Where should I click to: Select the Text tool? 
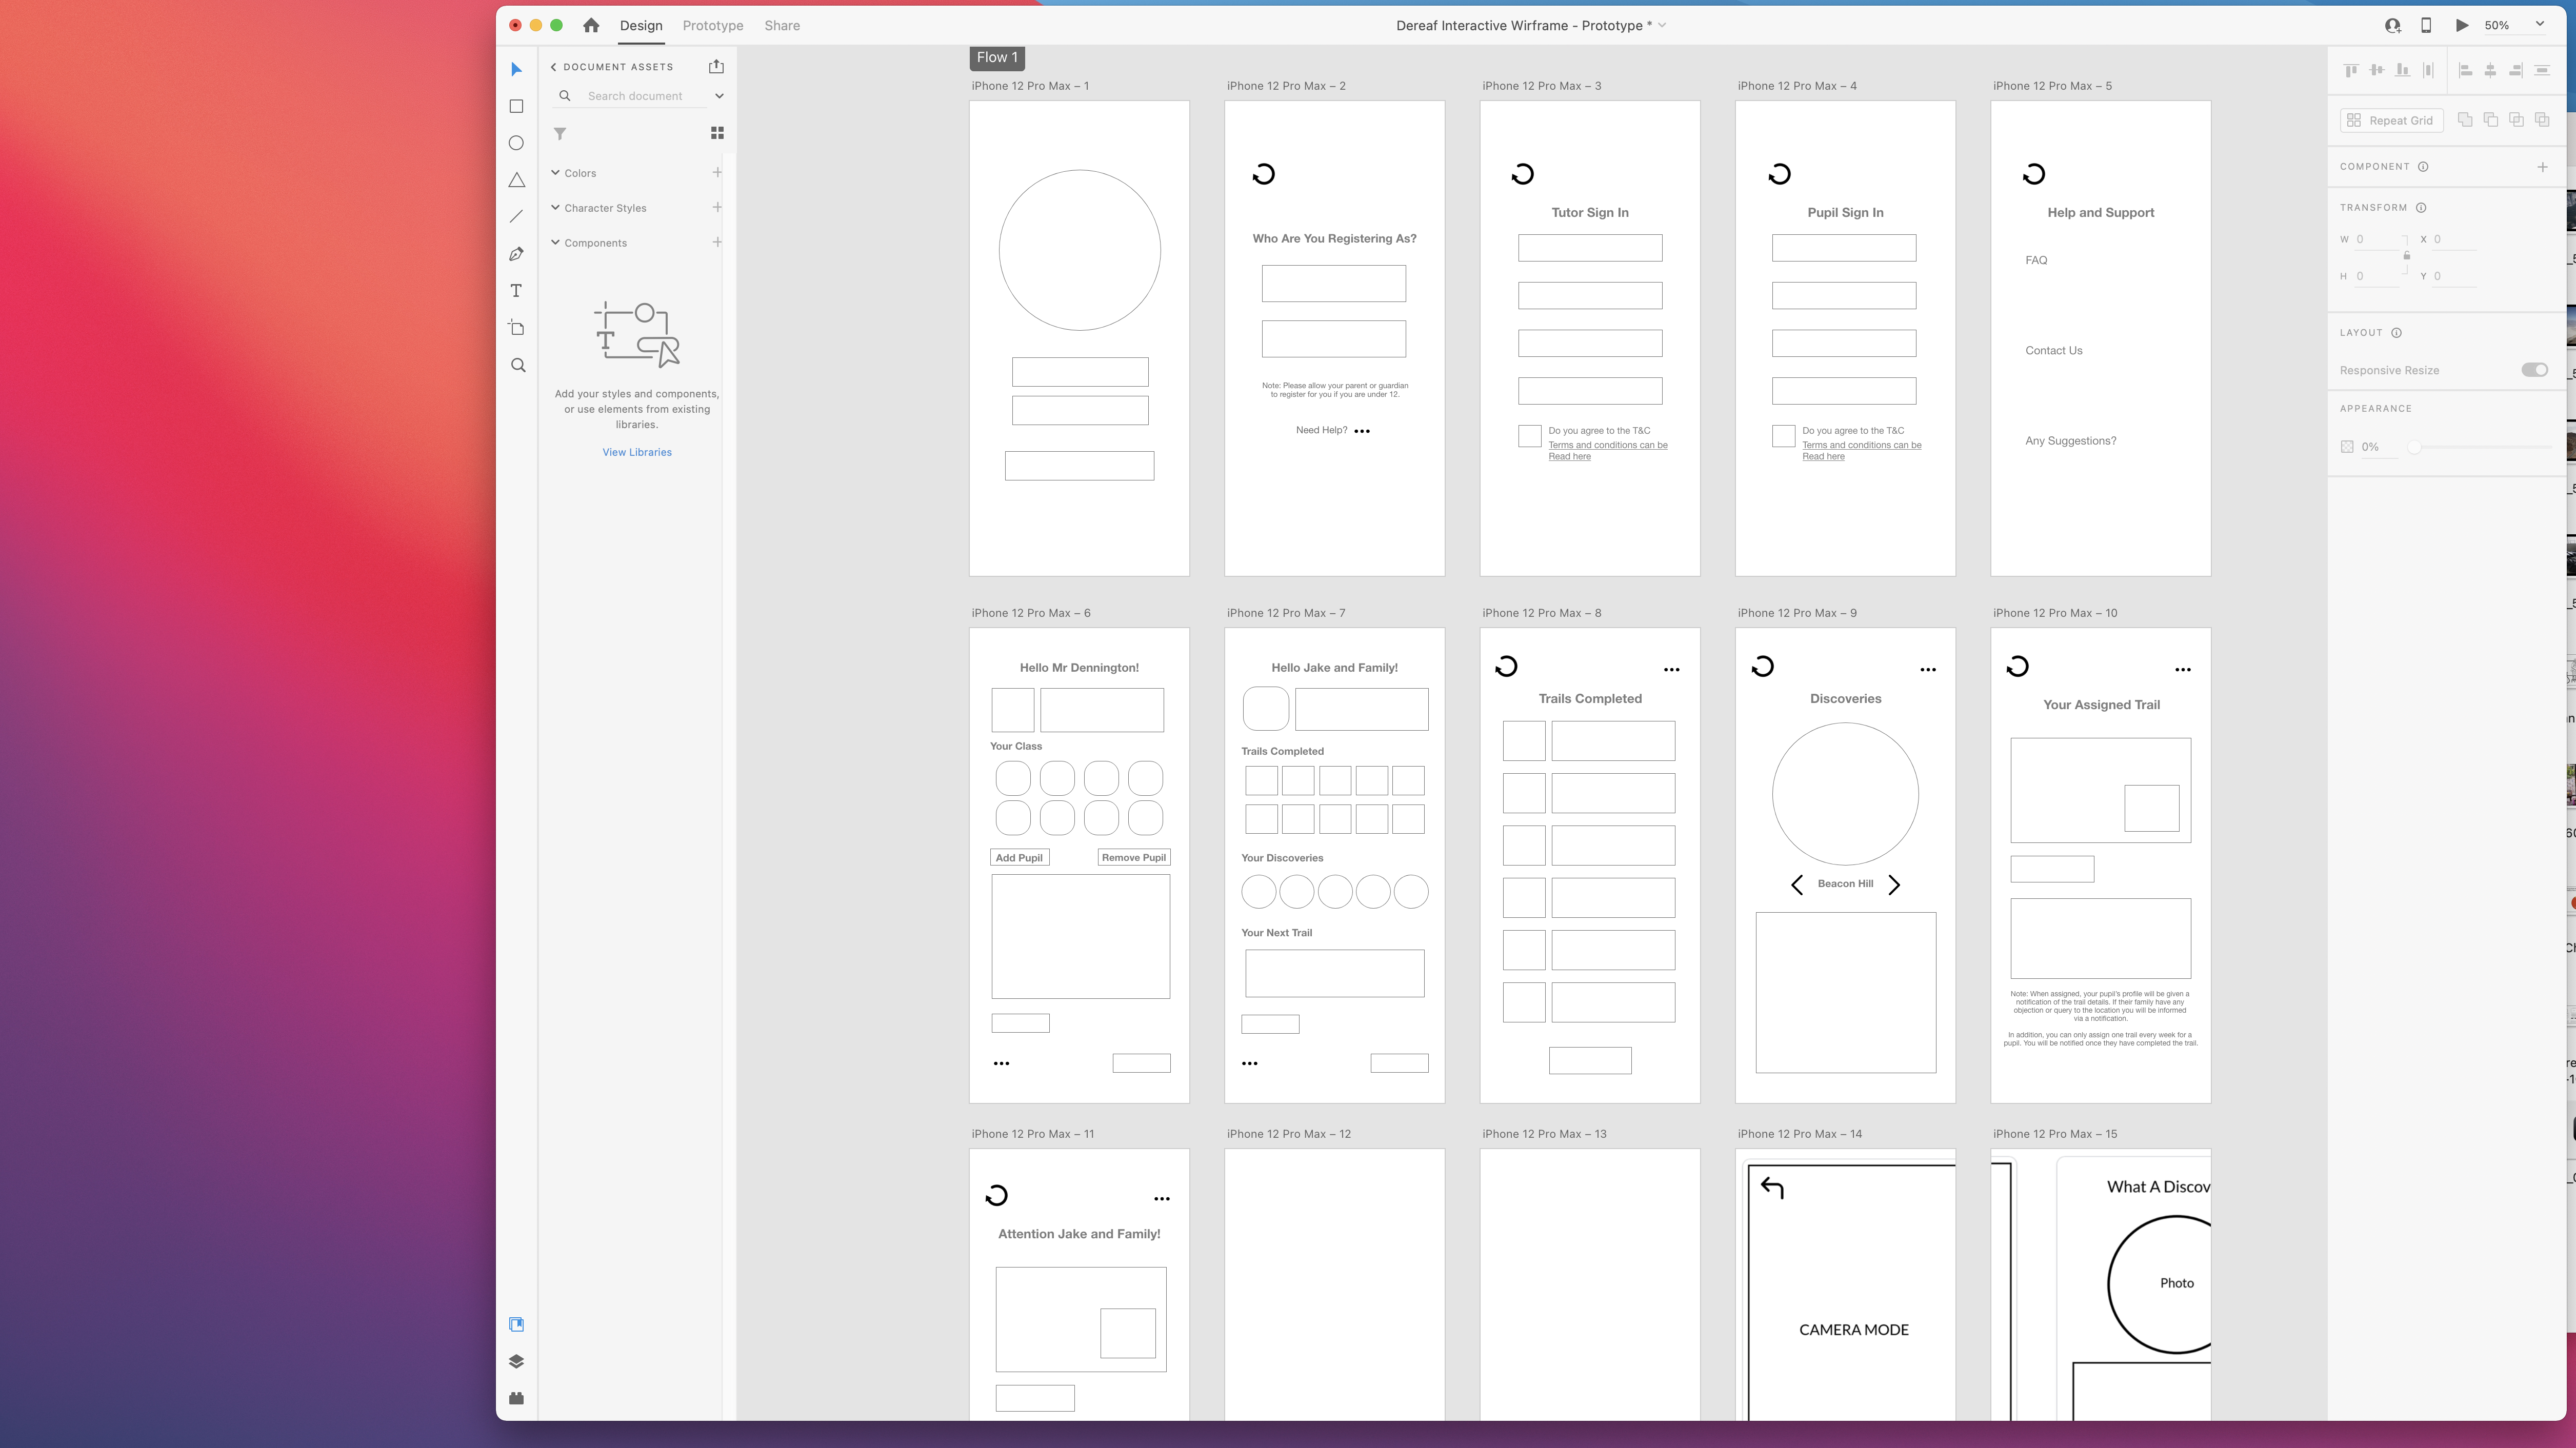tap(516, 291)
